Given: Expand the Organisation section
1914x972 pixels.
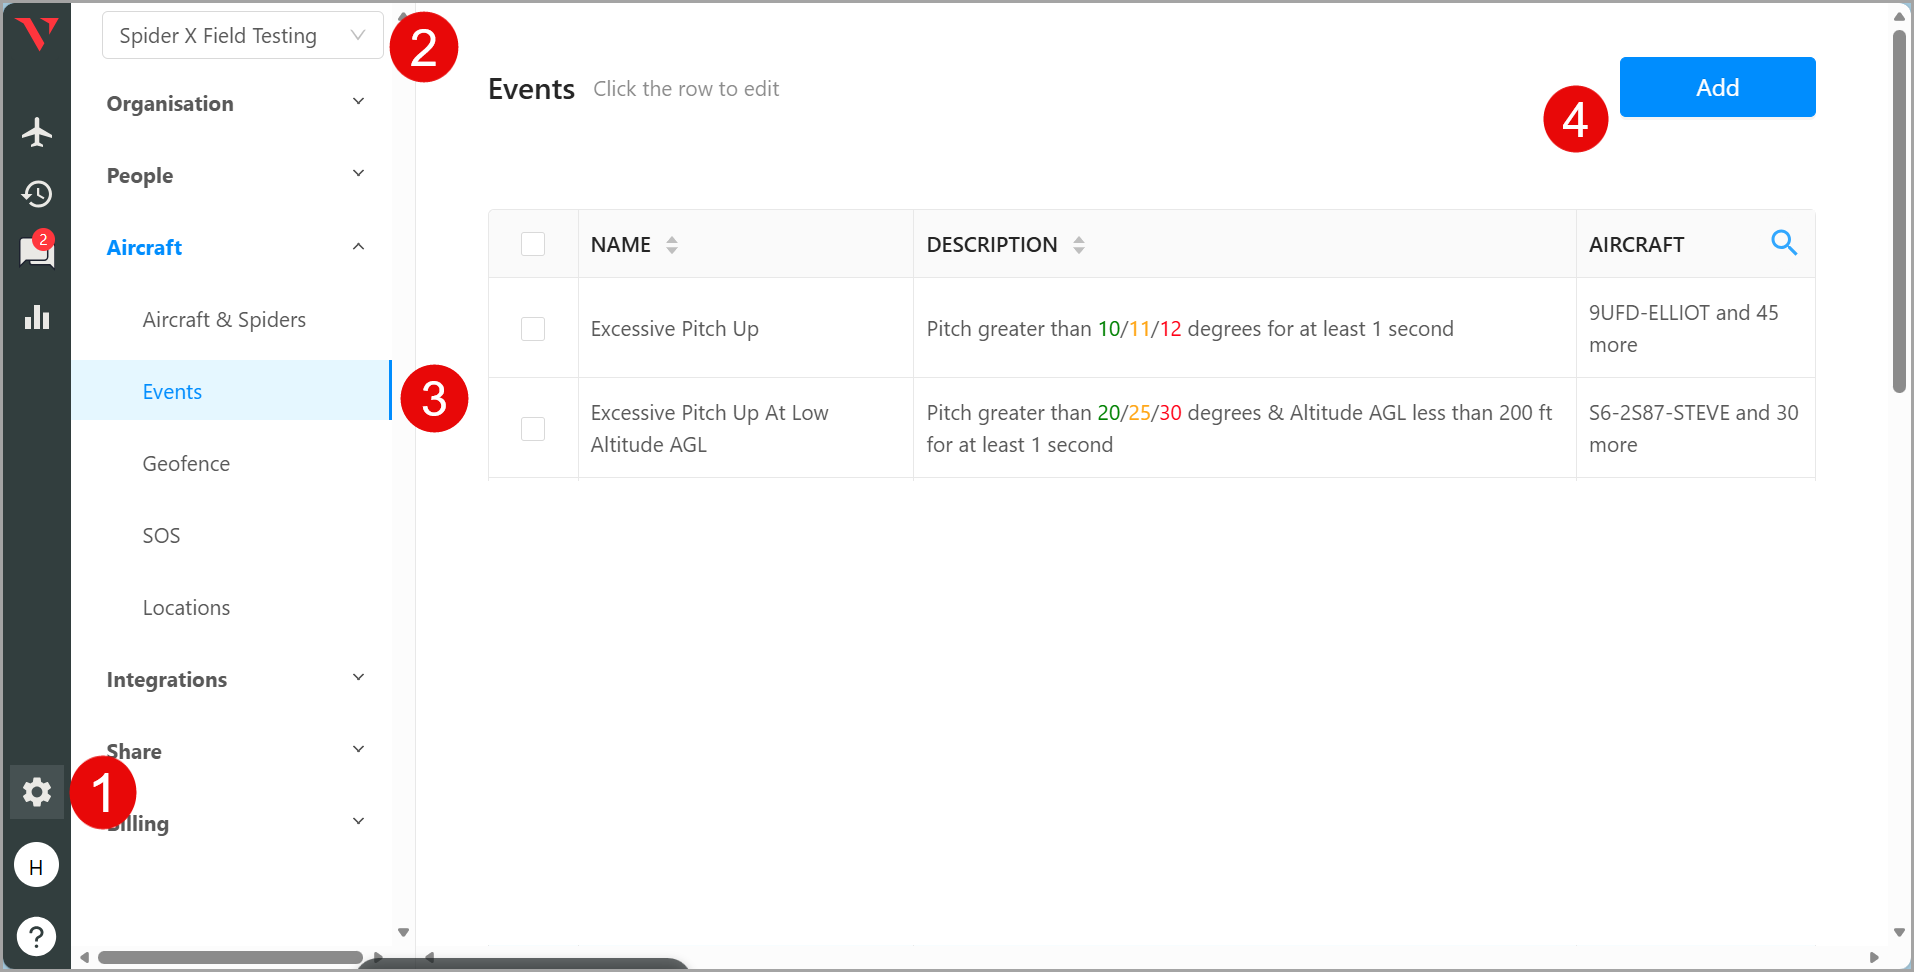Looking at the screenshot, I should 236,104.
